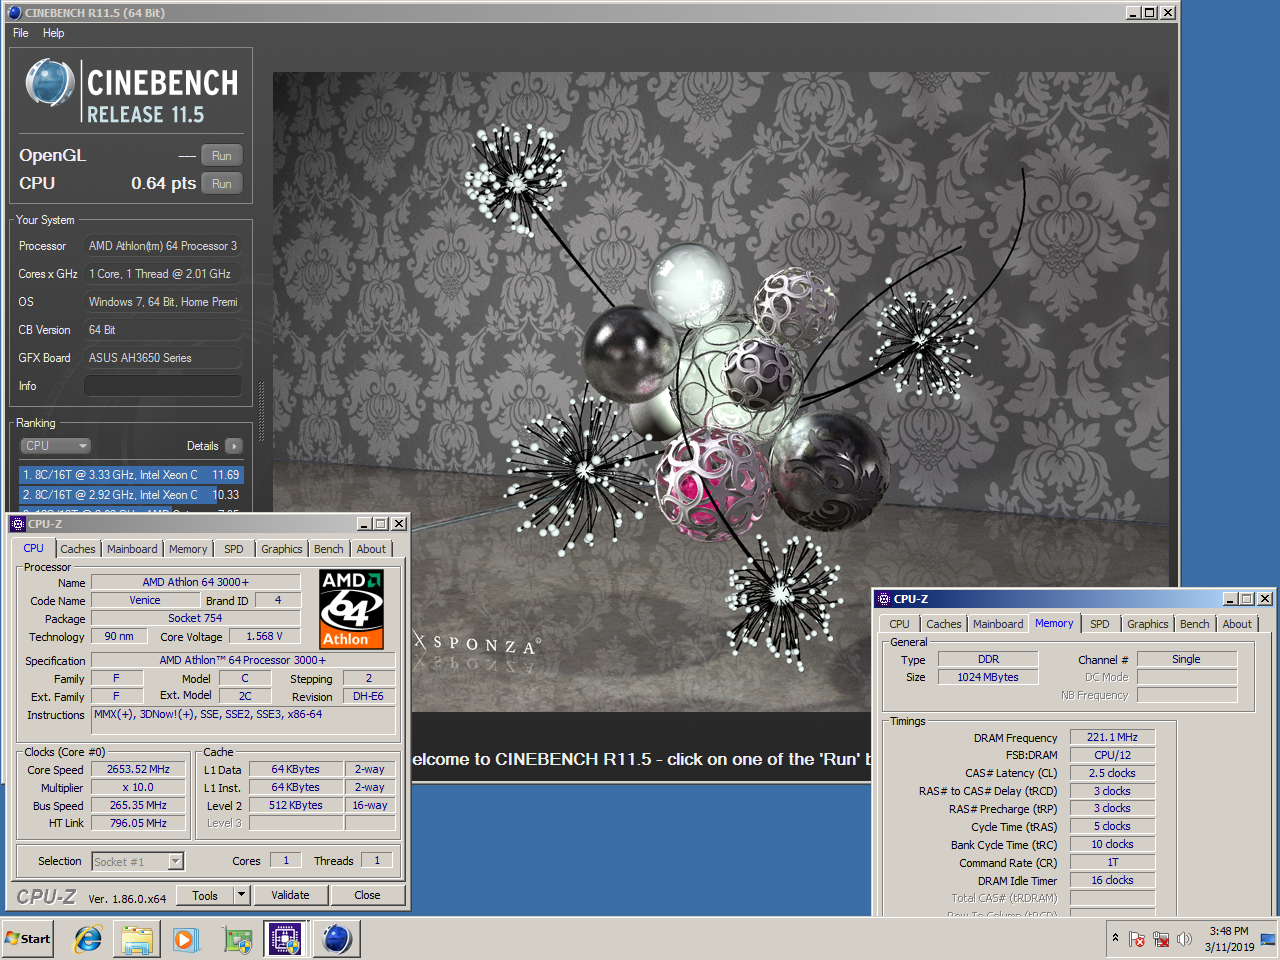Switch to Cinebench via its taskbar icon
Viewport: 1280px width, 960px height.
pyautogui.click(x=337, y=939)
